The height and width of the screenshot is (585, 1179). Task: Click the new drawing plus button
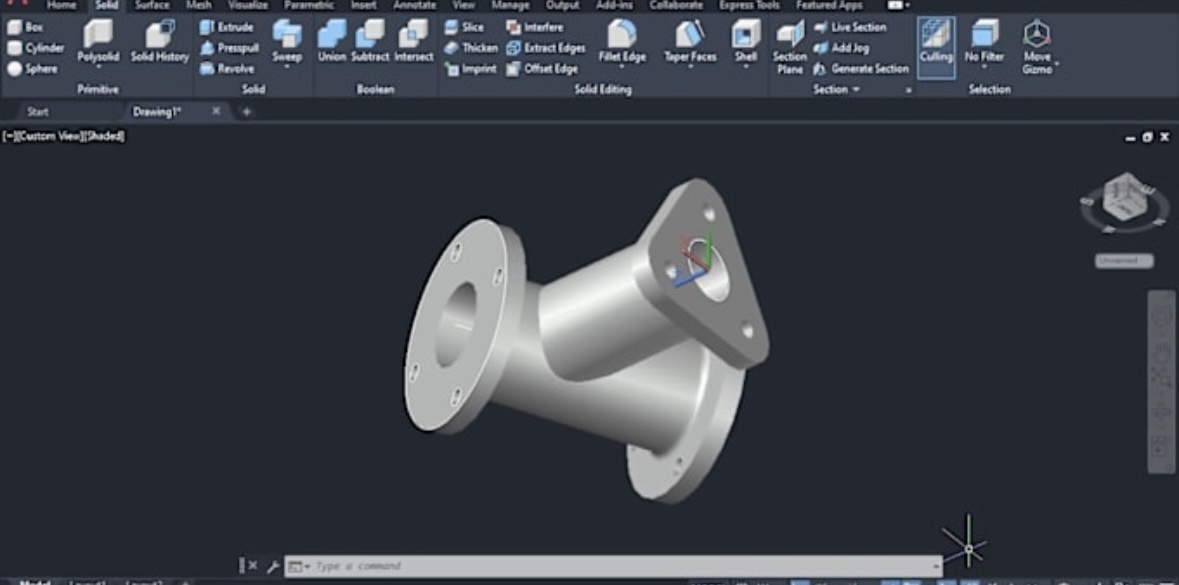click(246, 112)
